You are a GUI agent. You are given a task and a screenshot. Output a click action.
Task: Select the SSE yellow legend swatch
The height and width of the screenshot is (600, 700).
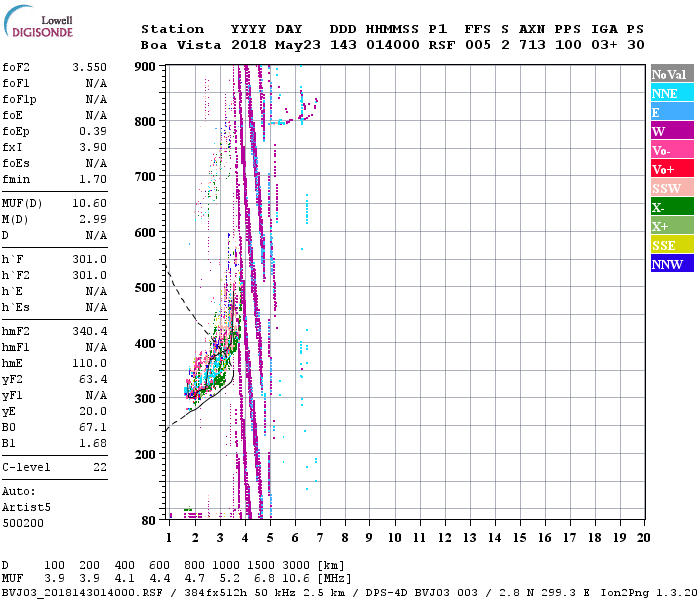coord(672,245)
